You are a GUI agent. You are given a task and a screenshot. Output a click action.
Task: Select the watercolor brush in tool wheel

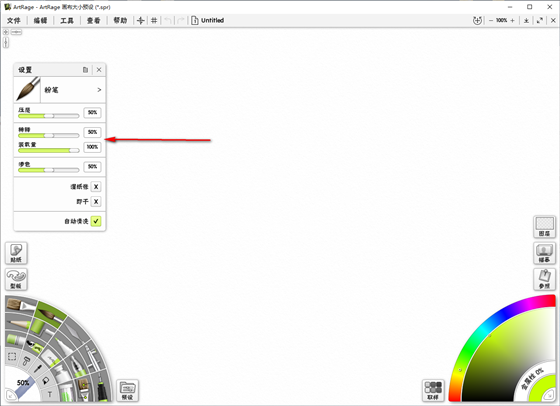pyautogui.click(x=50, y=311)
